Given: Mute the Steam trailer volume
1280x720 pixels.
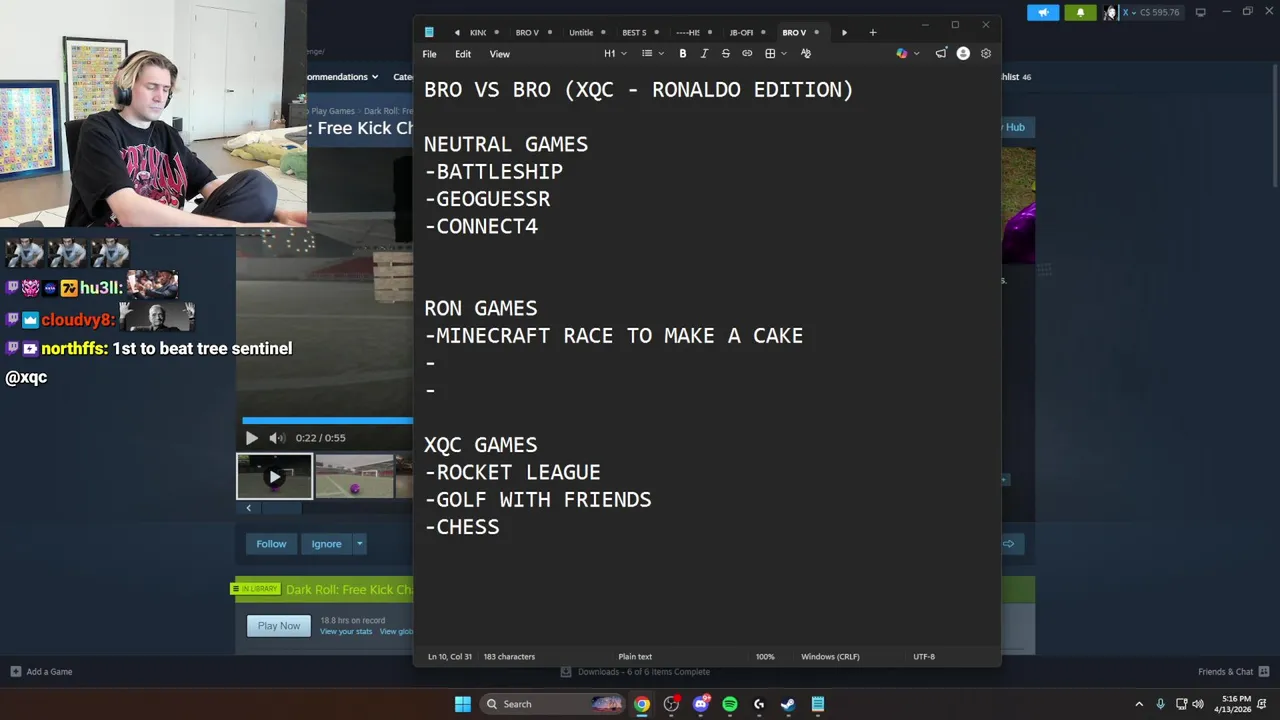Looking at the screenshot, I should (277, 438).
